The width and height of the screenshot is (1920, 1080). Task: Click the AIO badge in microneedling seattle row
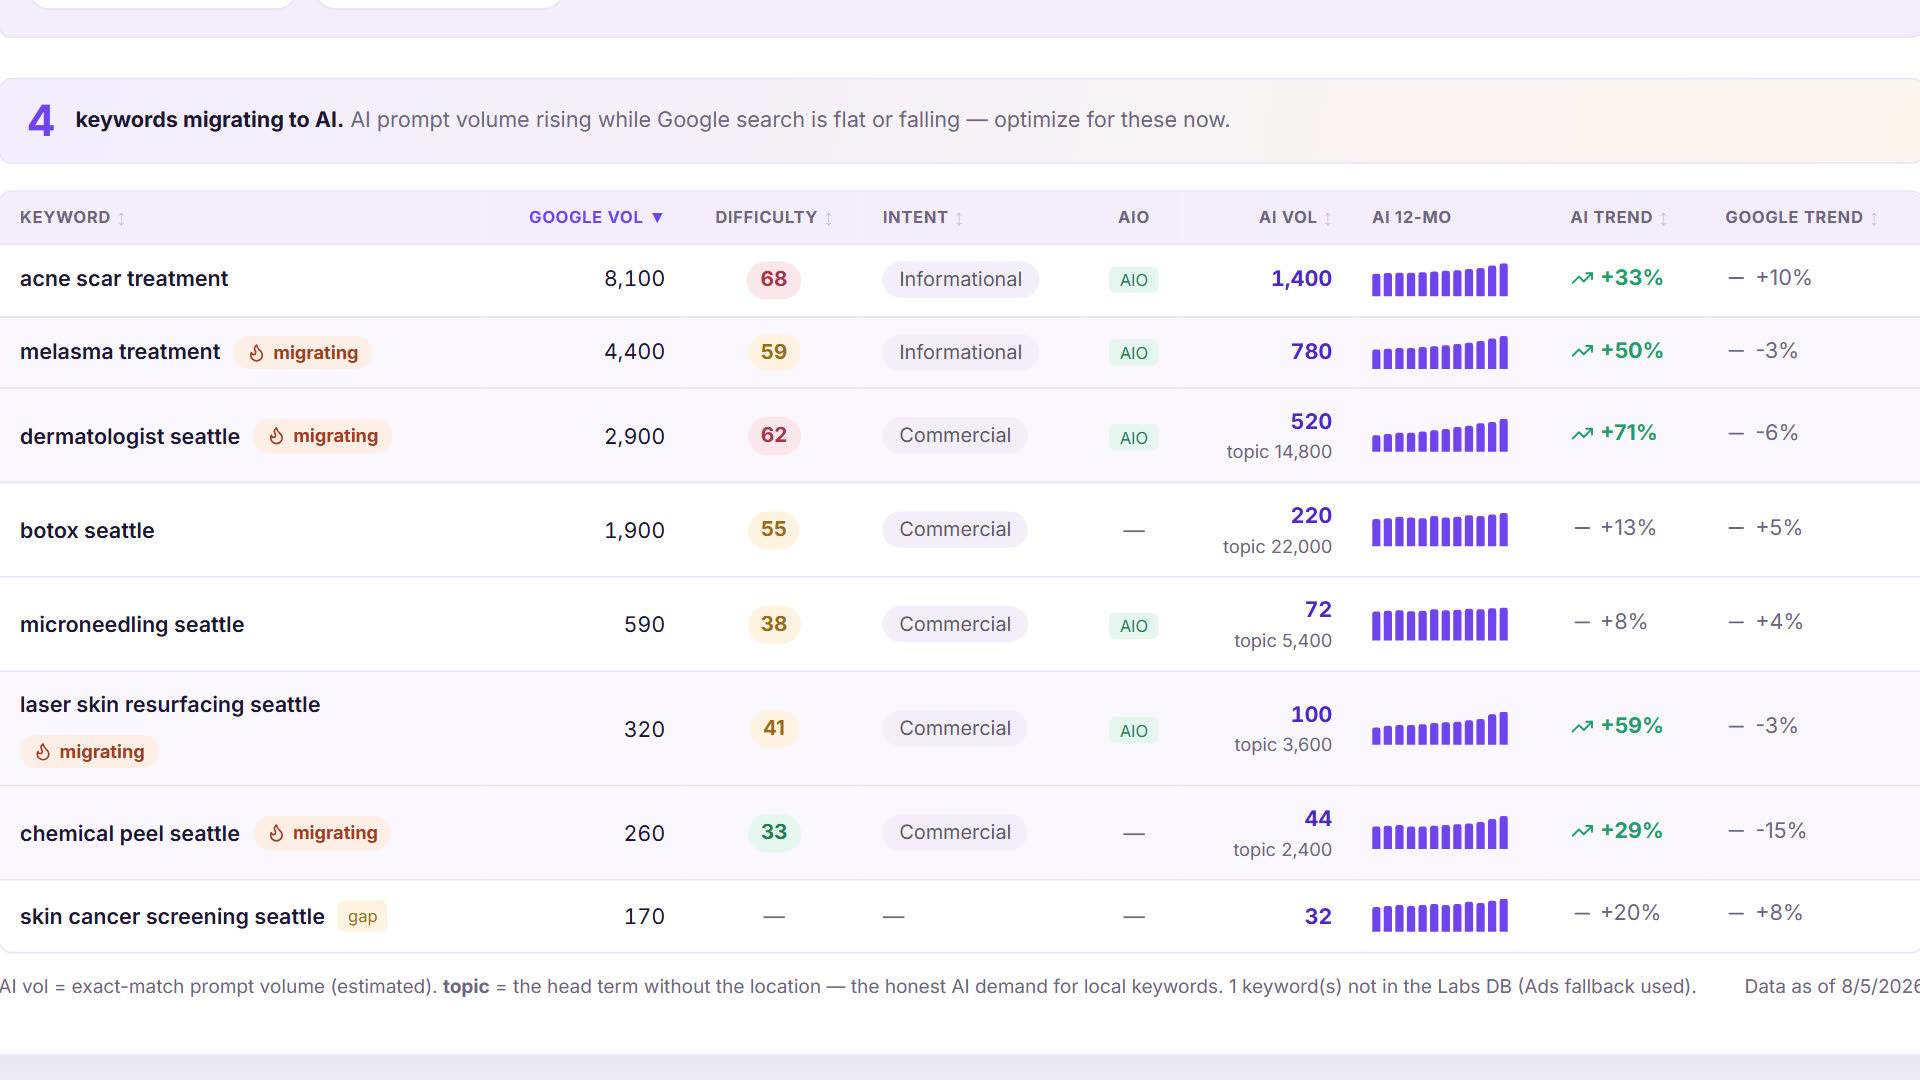coord(1133,626)
